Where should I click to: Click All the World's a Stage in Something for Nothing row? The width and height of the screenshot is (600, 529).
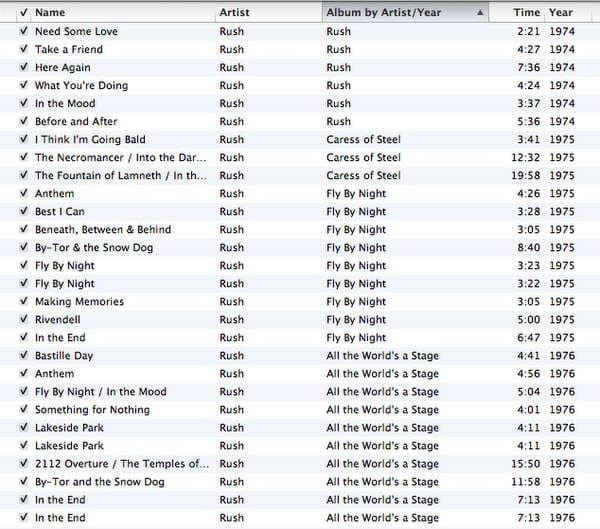tap(382, 410)
